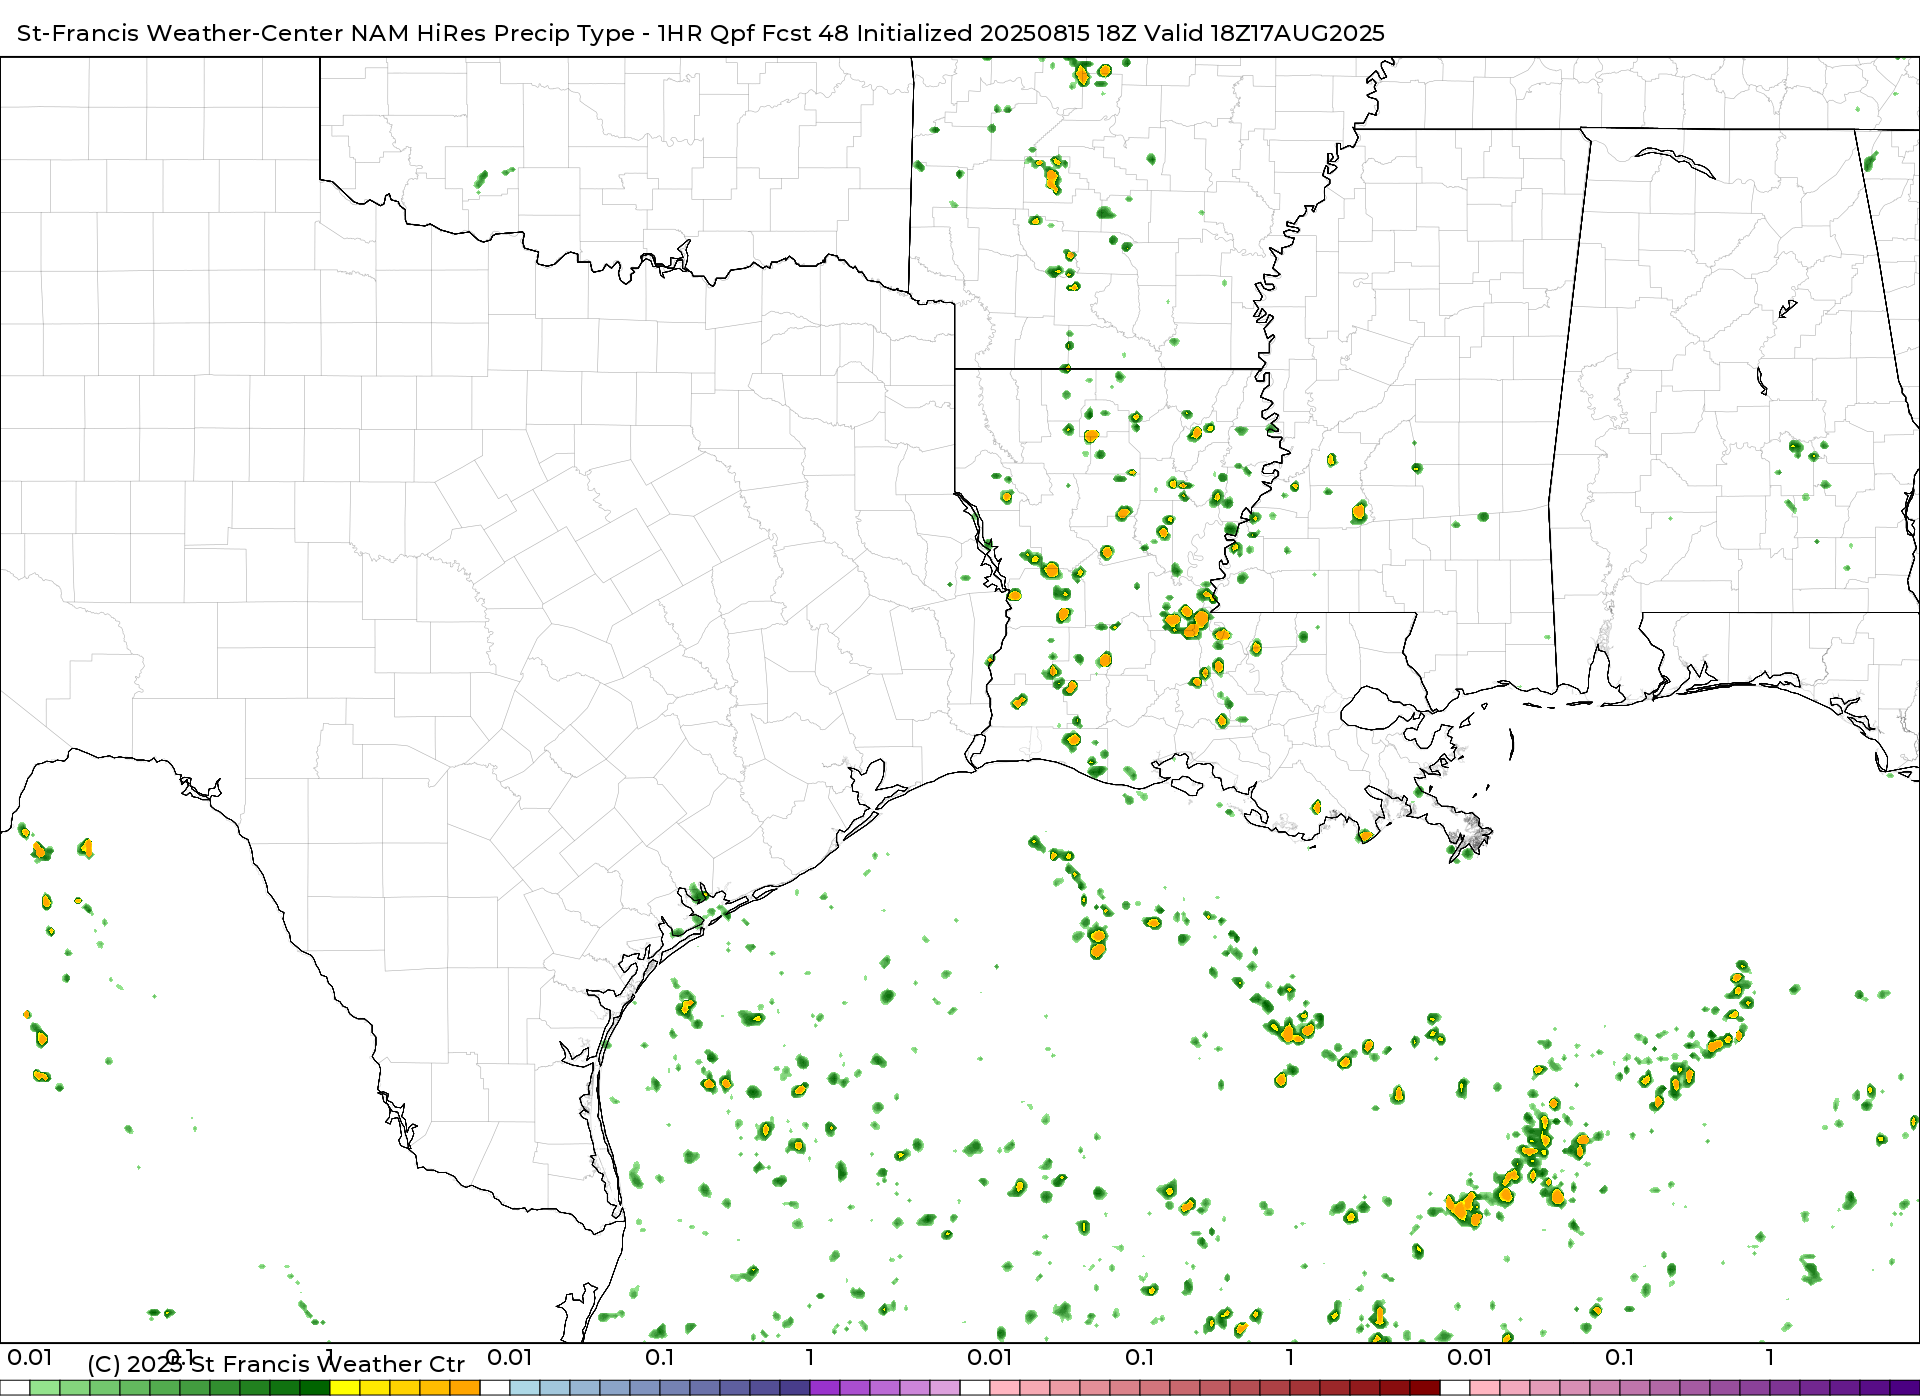The width and height of the screenshot is (1920, 1400).
Task: Click the darkest maroon swatch in the red scale
Action: coord(1425,1388)
